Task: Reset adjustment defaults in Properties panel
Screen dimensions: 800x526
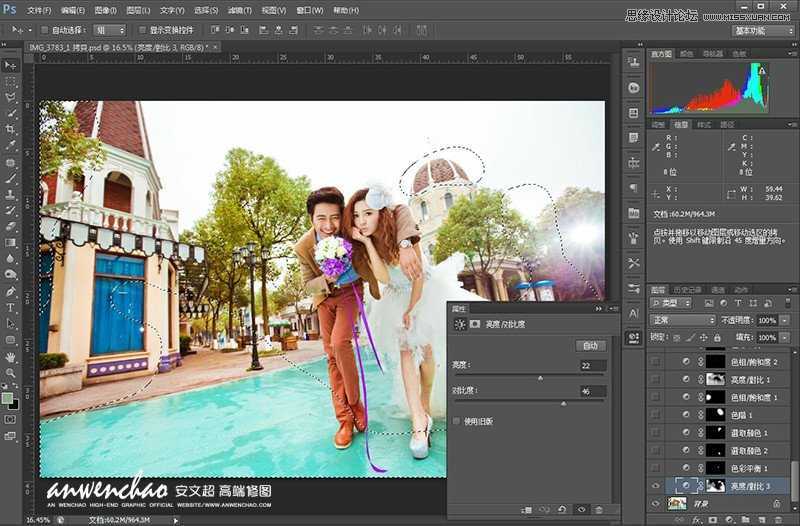Action: [x=561, y=510]
